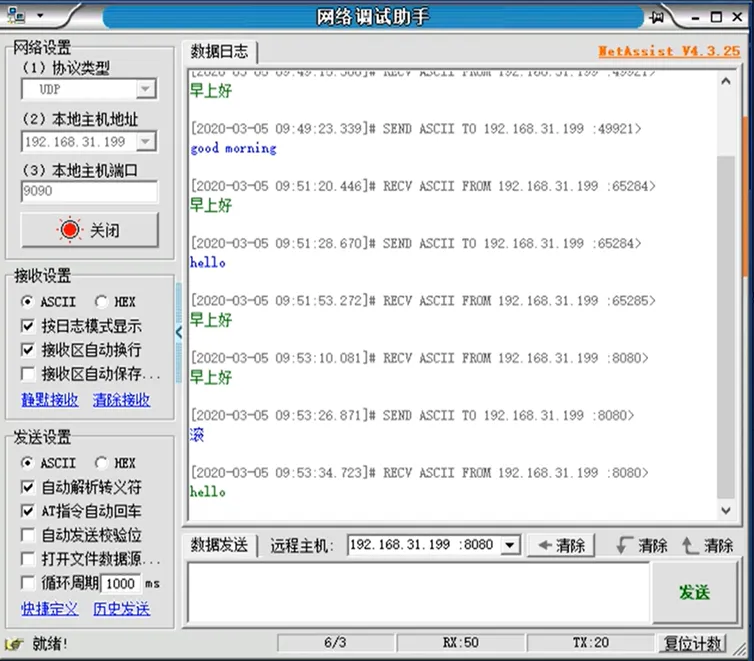The width and height of the screenshot is (754, 661).
Task: Open the 本地主机地址 dropdown
Action: click(146, 141)
